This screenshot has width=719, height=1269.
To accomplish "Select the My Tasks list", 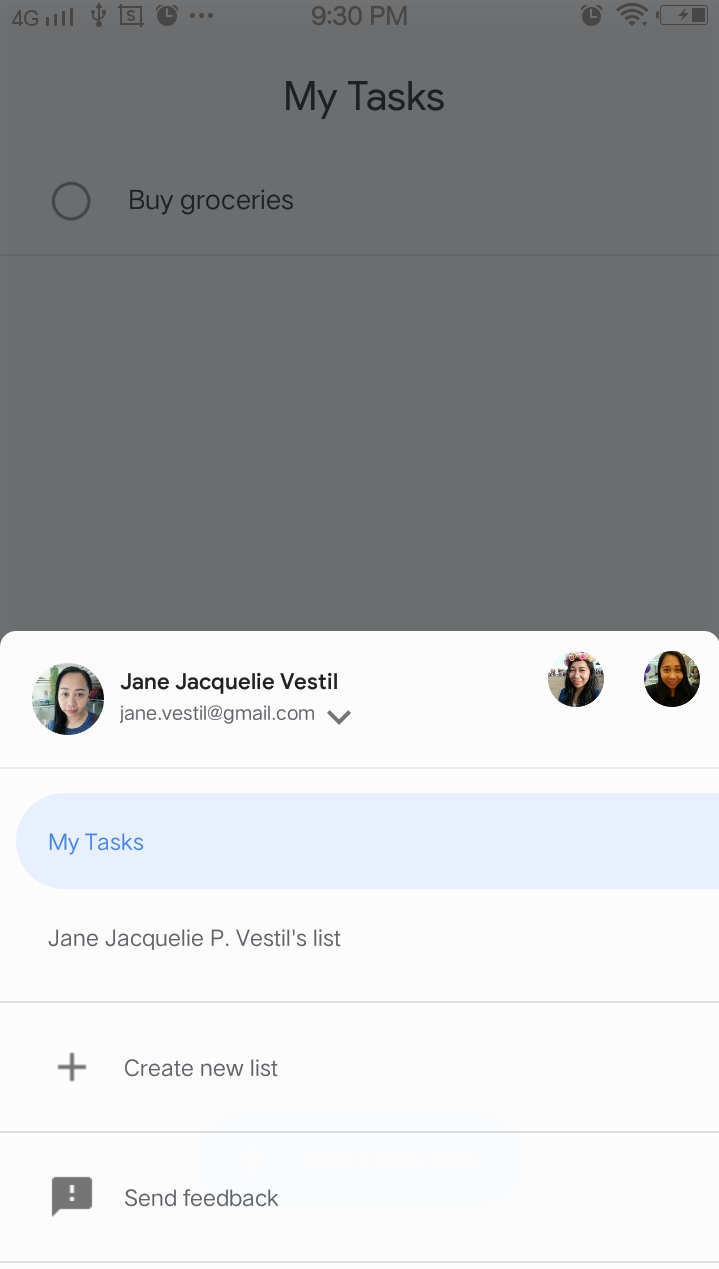I will click(368, 841).
